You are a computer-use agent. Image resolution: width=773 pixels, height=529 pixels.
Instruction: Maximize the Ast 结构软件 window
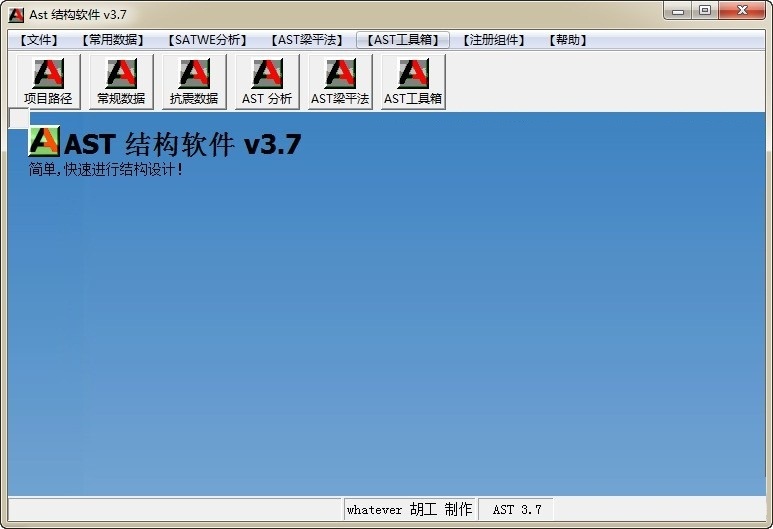[x=705, y=11]
